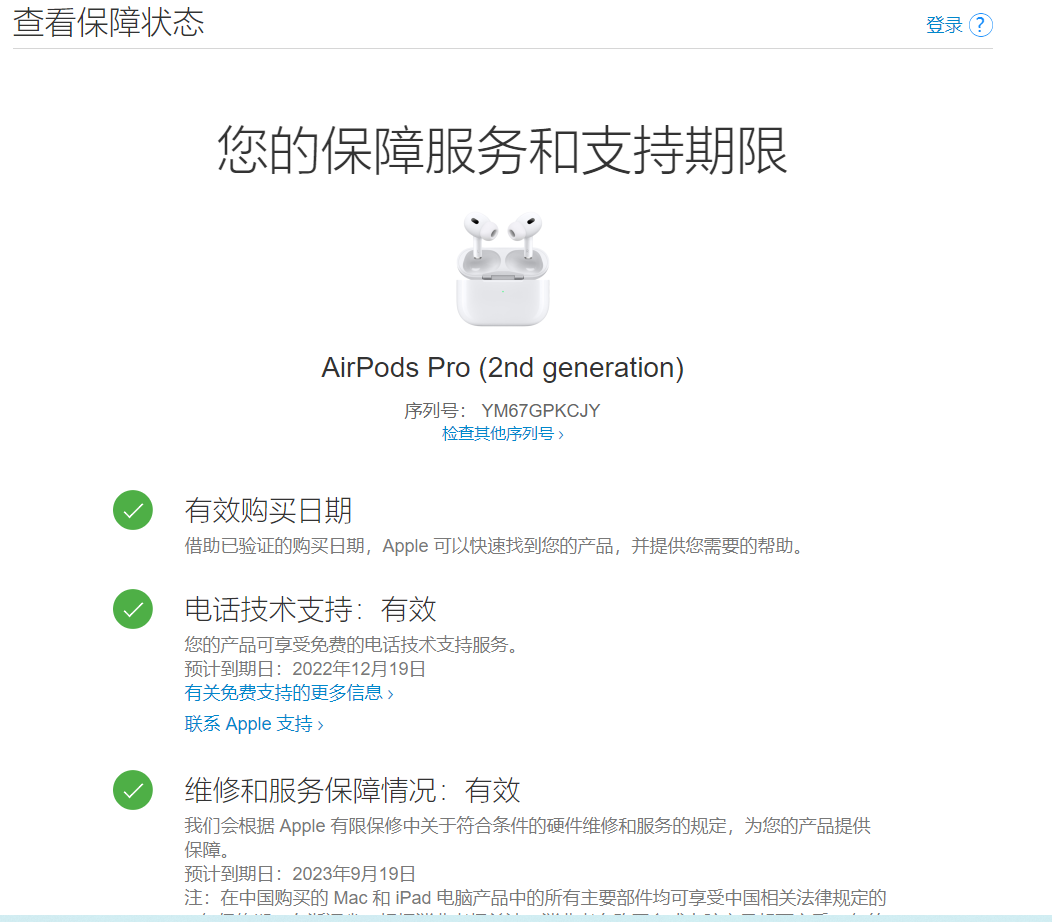The image size is (1052, 922).
Task: Click the question mark help icon
Action: [981, 25]
